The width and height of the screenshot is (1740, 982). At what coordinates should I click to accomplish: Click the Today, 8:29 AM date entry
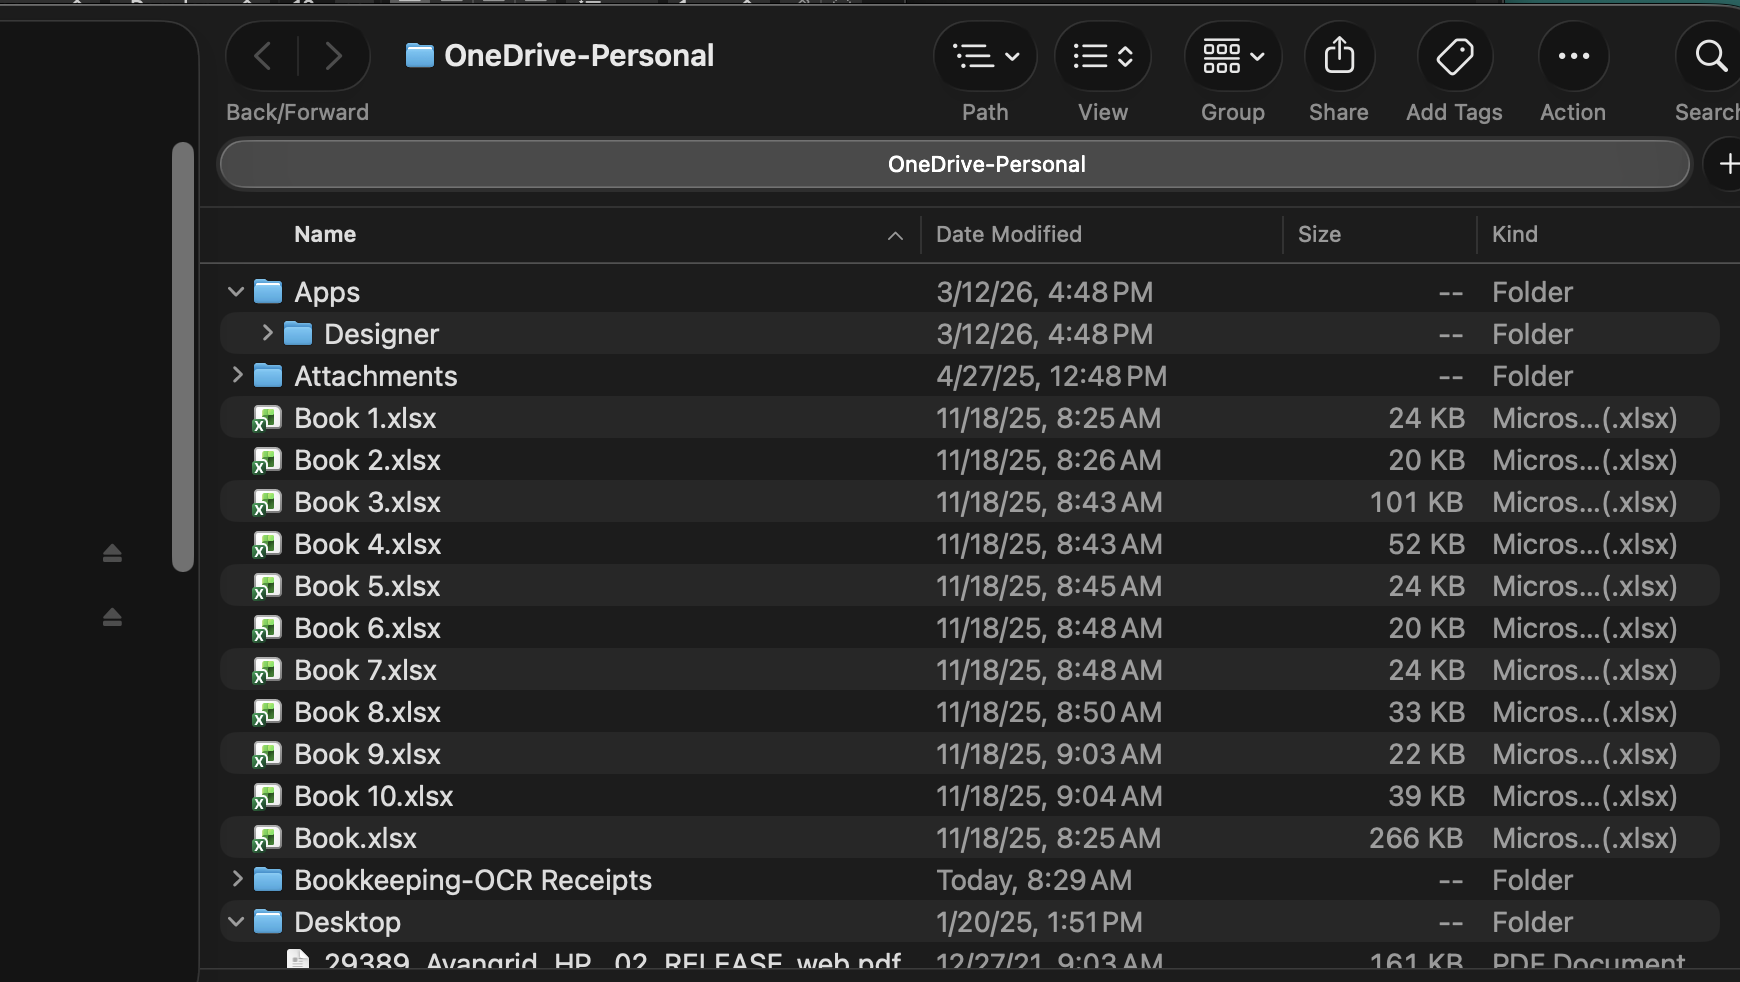pos(1034,880)
